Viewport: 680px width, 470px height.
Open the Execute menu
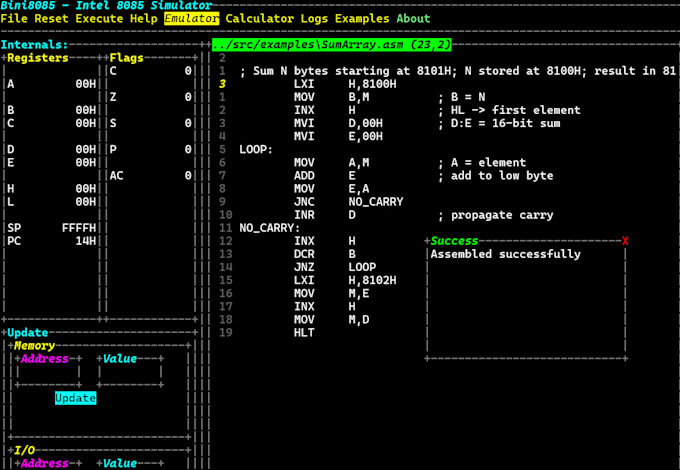click(99, 19)
